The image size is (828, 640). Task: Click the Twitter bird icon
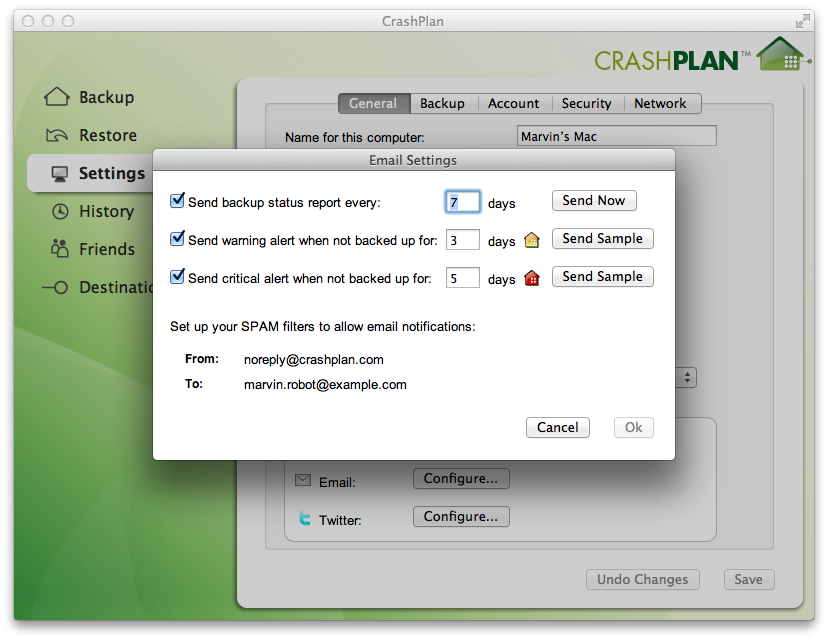(x=302, y=517)
